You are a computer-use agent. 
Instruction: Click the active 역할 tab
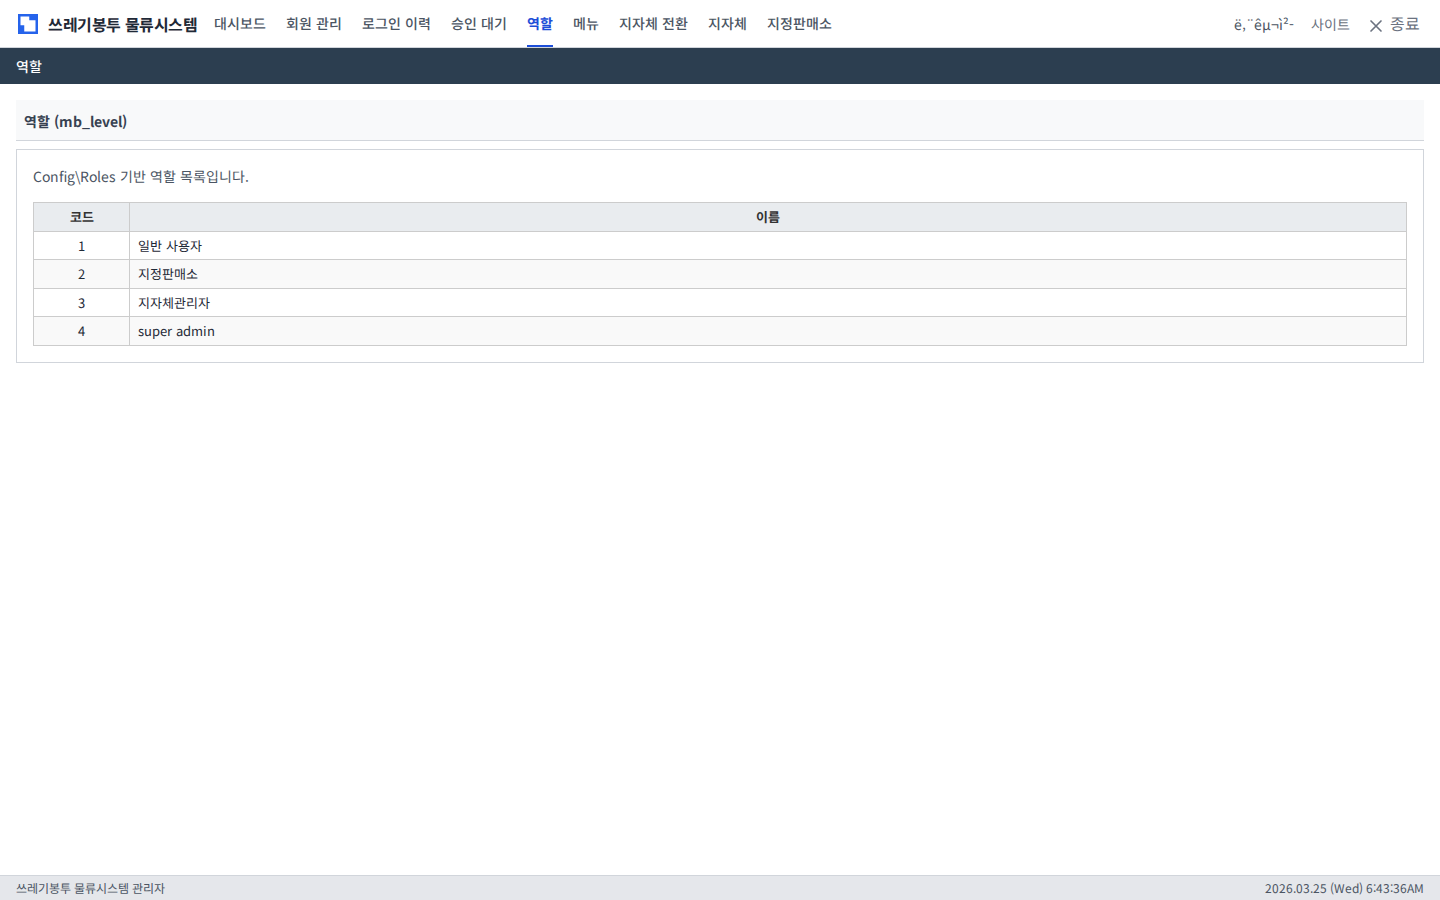pos(540,24)
